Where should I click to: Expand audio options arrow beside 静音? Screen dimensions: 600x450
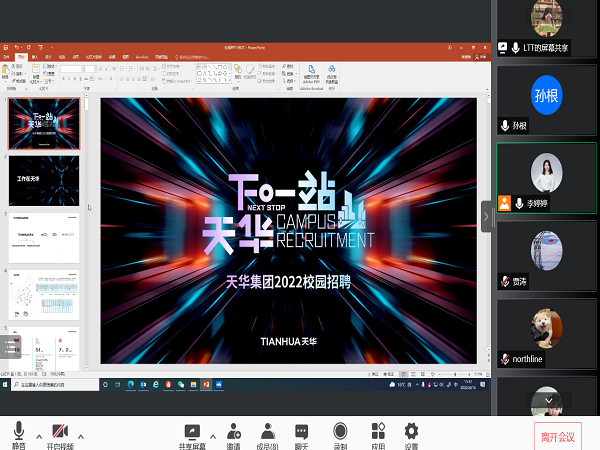tap(39, 435)
